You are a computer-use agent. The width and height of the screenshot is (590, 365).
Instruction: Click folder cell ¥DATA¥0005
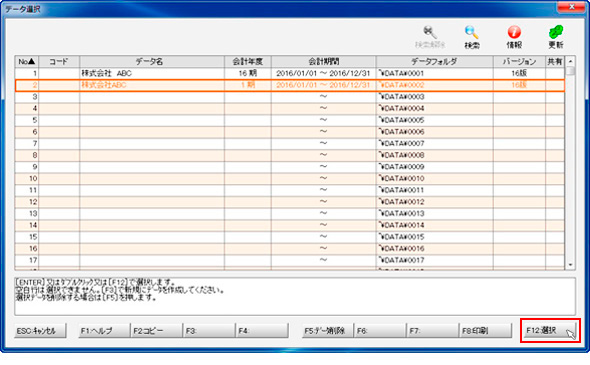point(435,120)
